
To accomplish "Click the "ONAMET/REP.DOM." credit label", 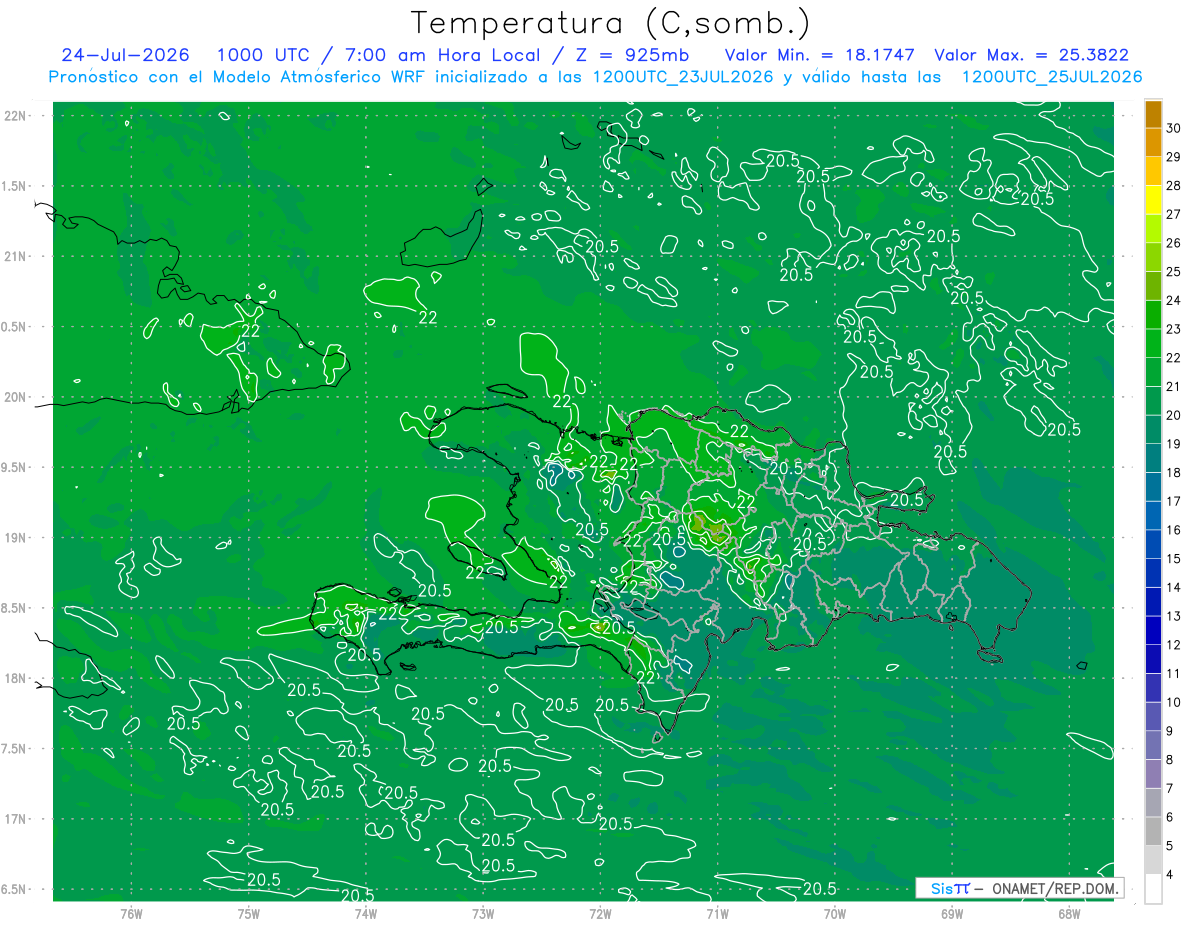I will (1056, 888).
